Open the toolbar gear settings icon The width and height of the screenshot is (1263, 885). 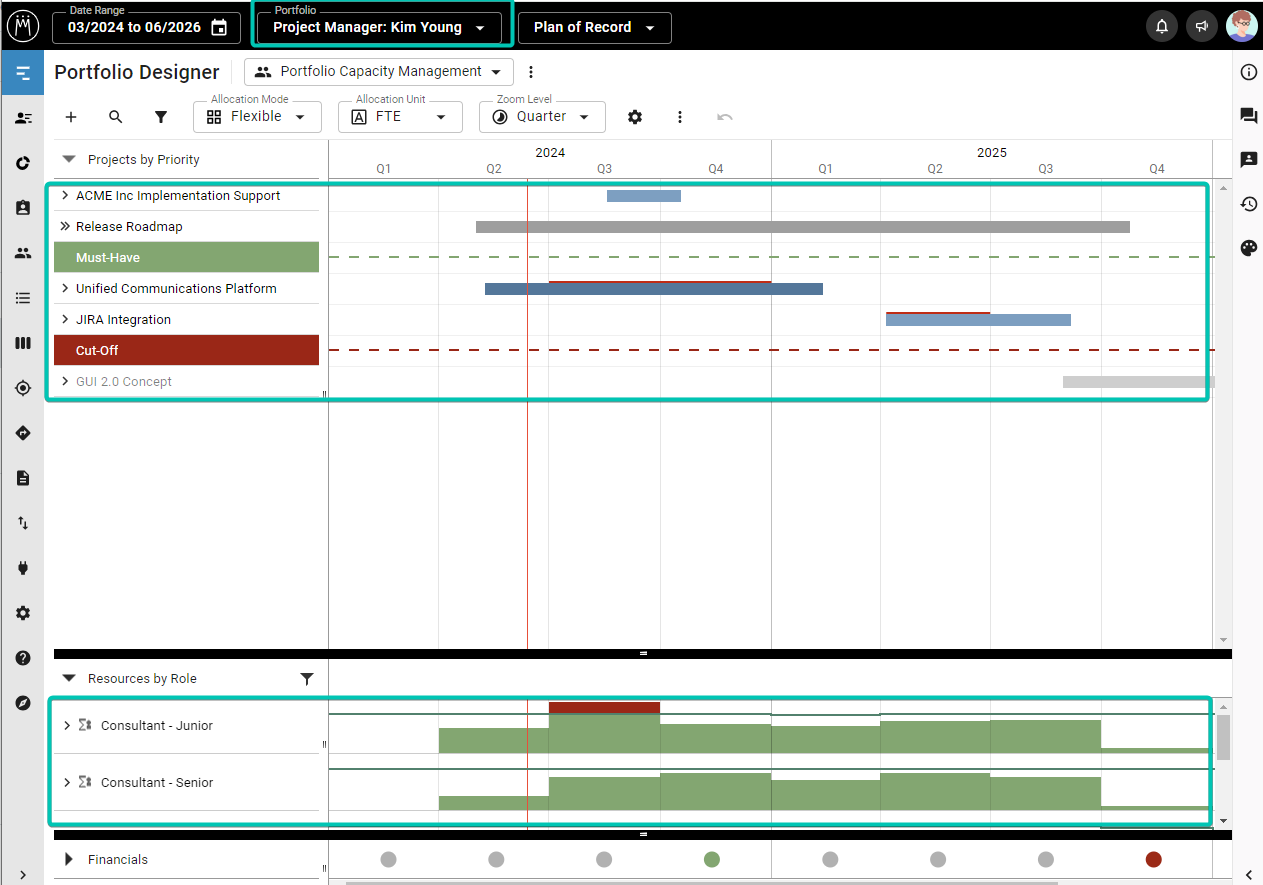pos(635,117)
